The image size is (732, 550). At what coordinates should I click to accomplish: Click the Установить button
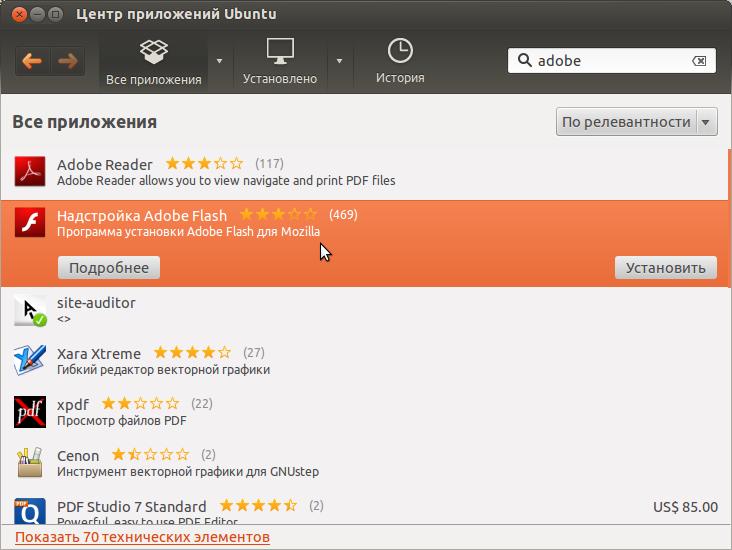pyautogui.click(x=666, y=268)
